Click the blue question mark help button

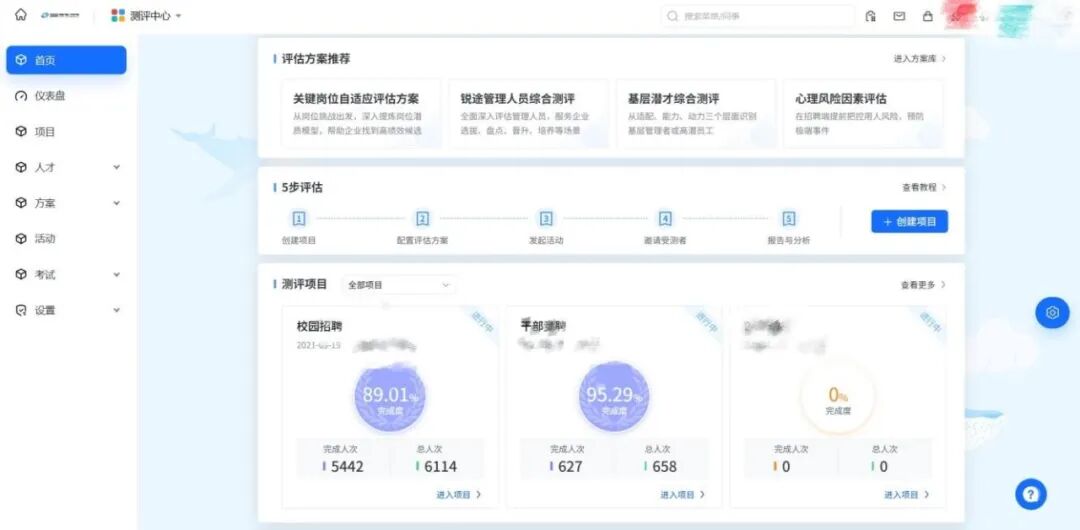(1030, 493)
